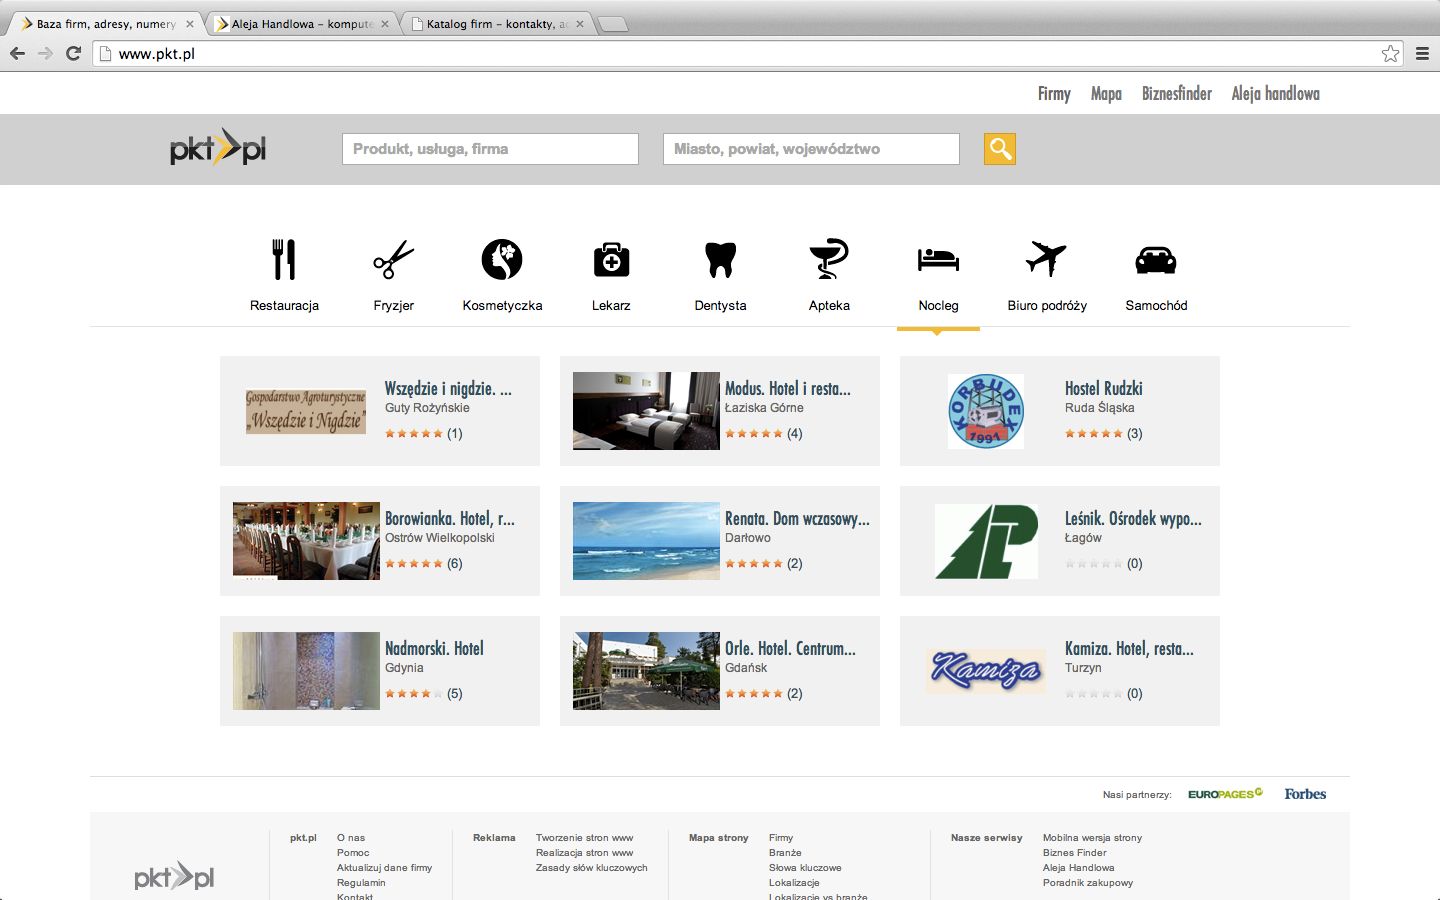Open Renata. Dom wczasowy listing title
The width and height of the screenshot is (1440, 900).
(x=797, y=518)
